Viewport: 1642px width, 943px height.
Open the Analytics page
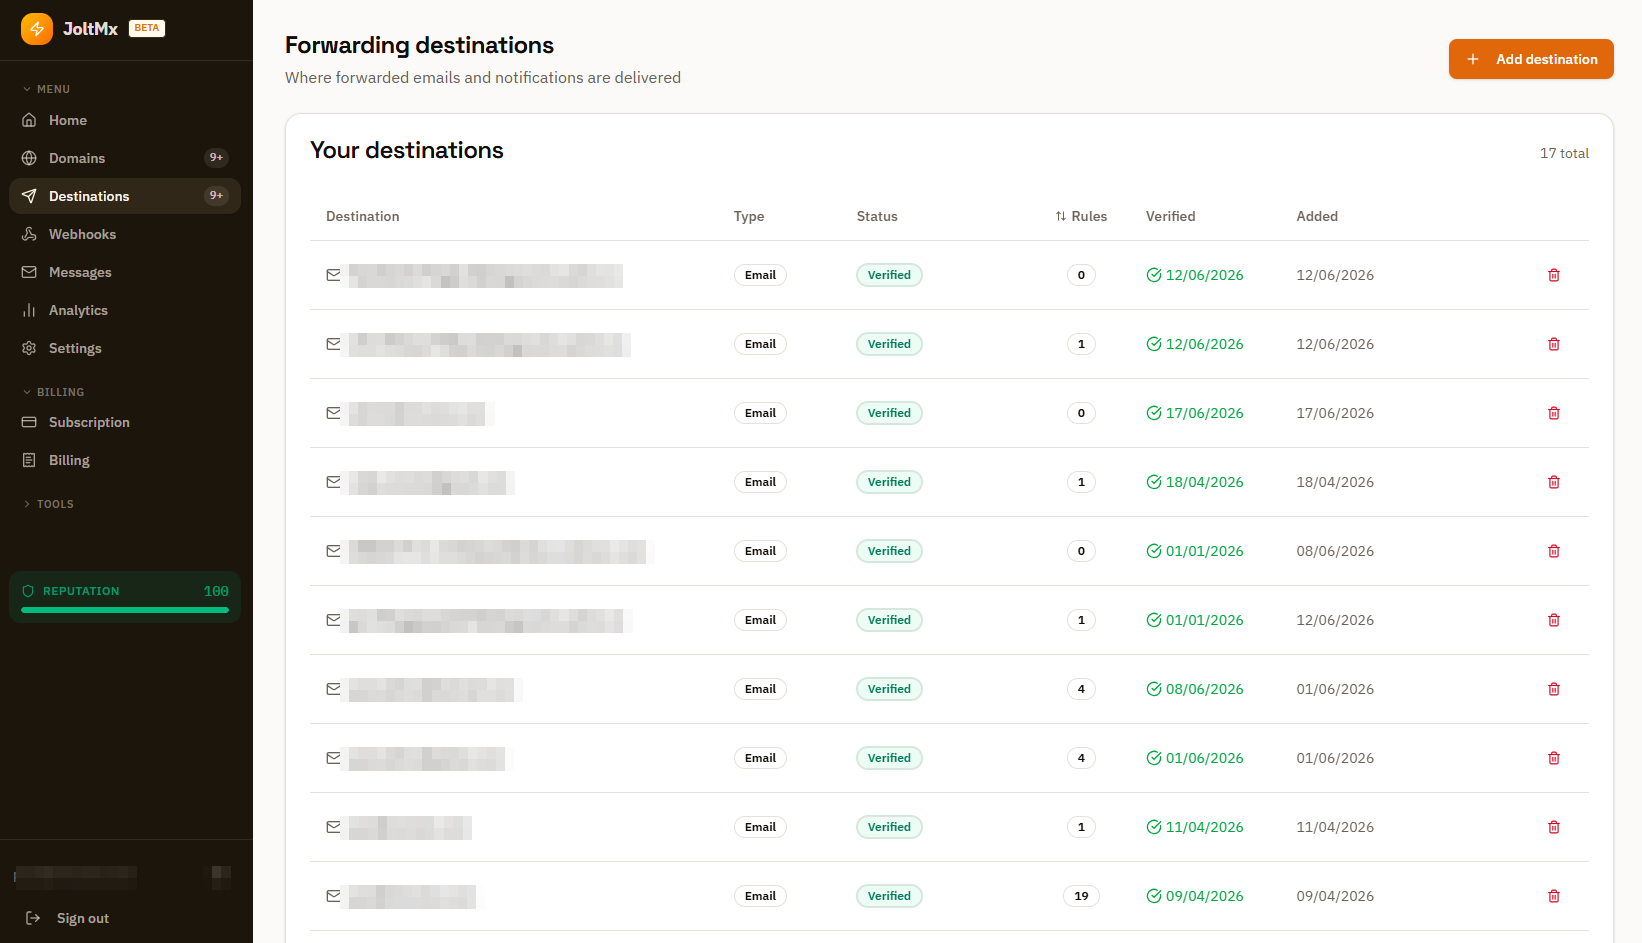coord(125,310)
